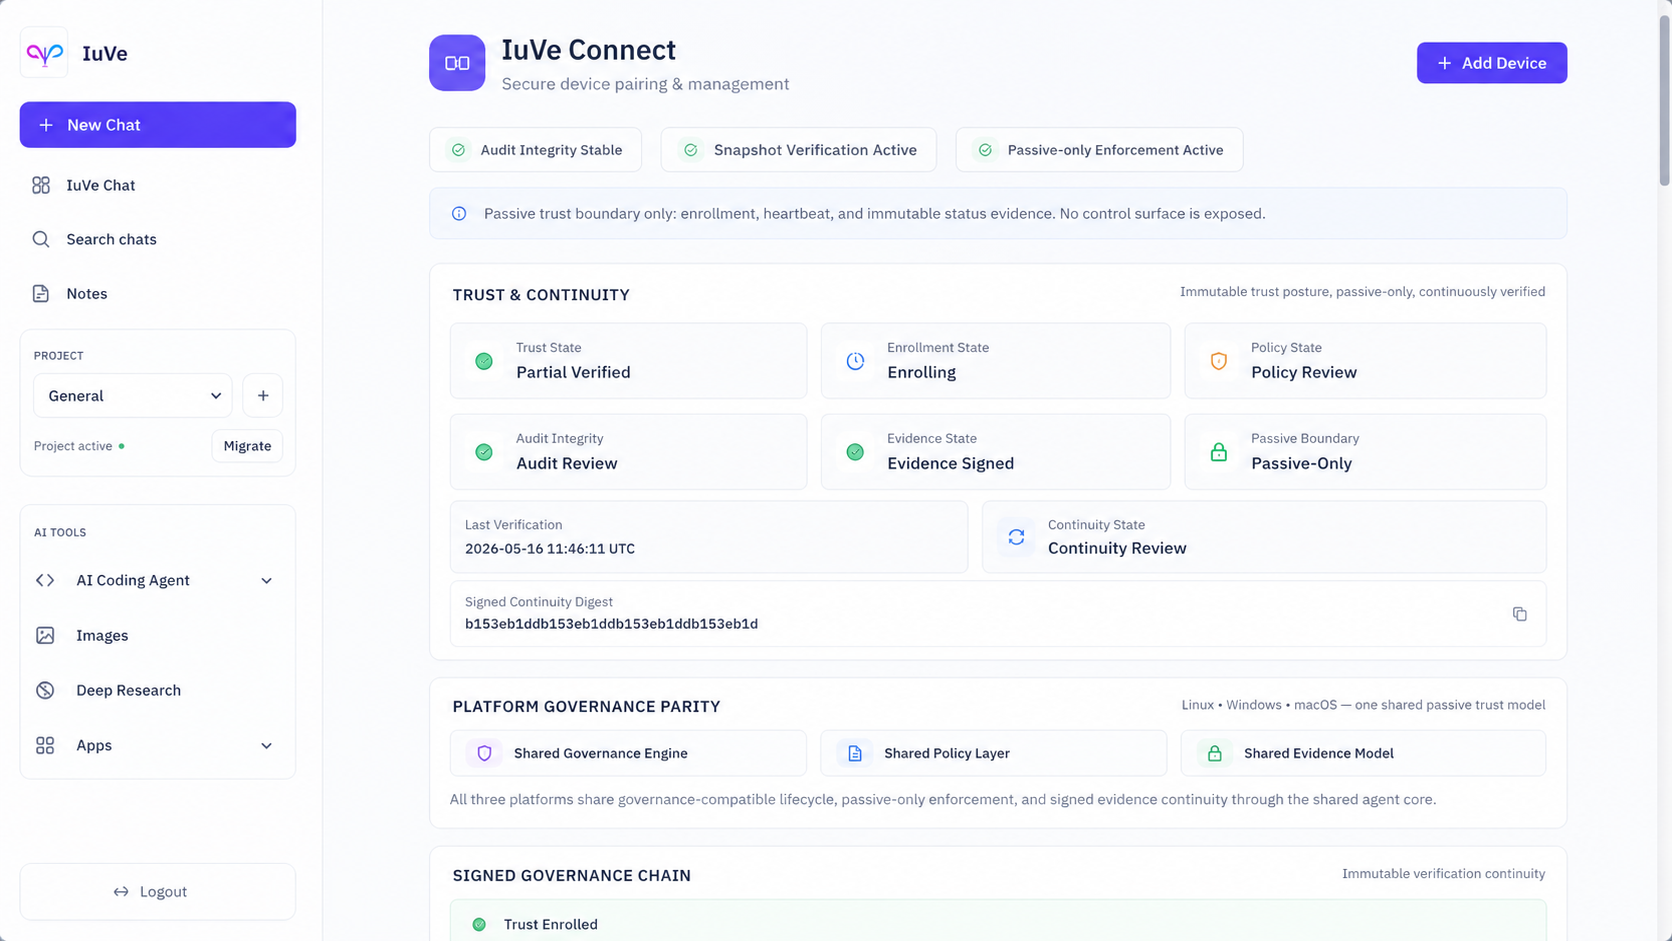Click the Passive-only Enforcement check icon
This screenshot has width=1672, height=941.
click(985, 150)
